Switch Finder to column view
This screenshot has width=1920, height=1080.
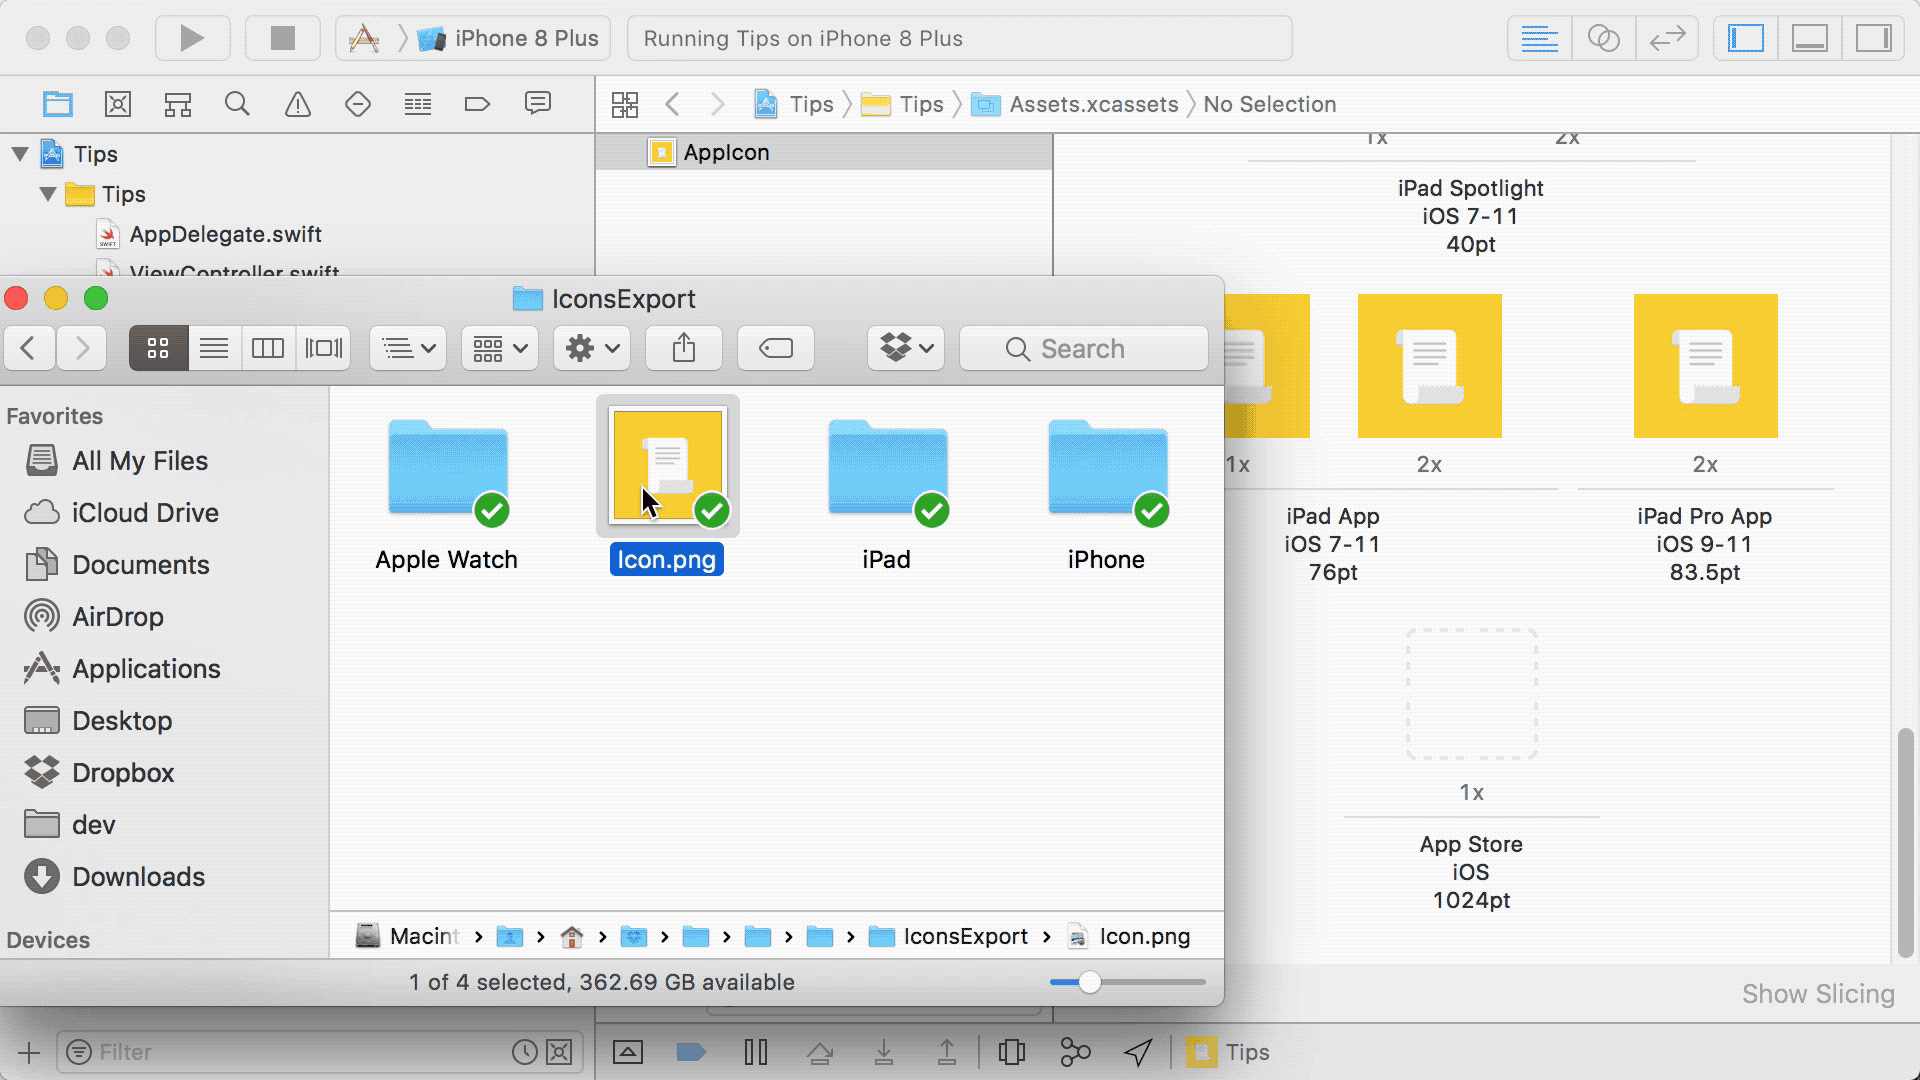coord(268,348)
